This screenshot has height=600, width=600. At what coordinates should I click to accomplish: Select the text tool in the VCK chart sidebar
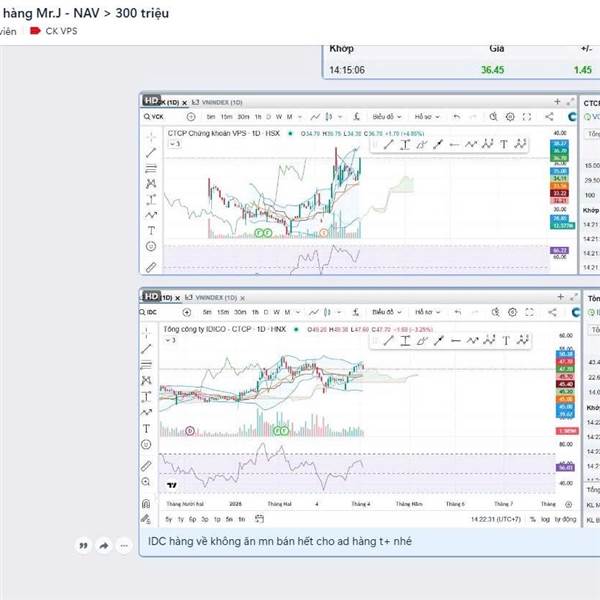(x=151, y=230)
